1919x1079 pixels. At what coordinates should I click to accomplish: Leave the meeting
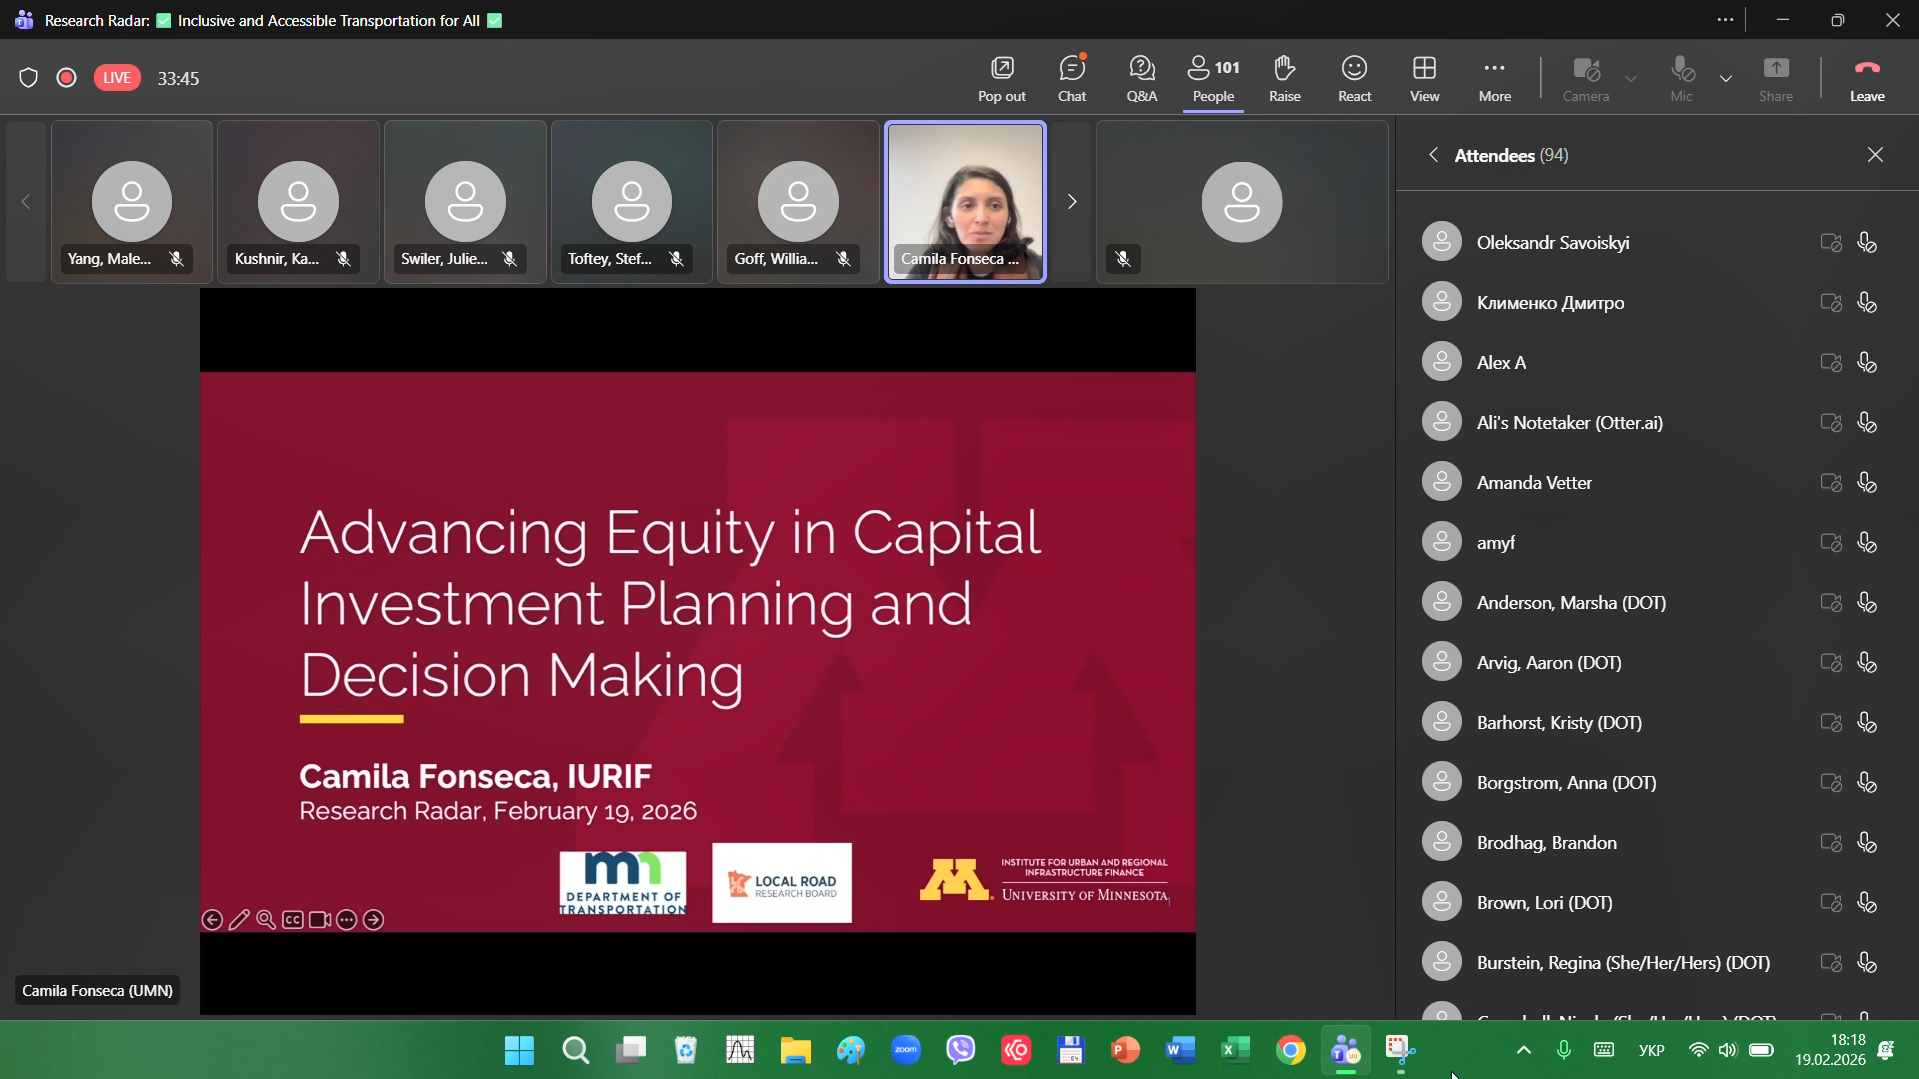coord(1866,78)
